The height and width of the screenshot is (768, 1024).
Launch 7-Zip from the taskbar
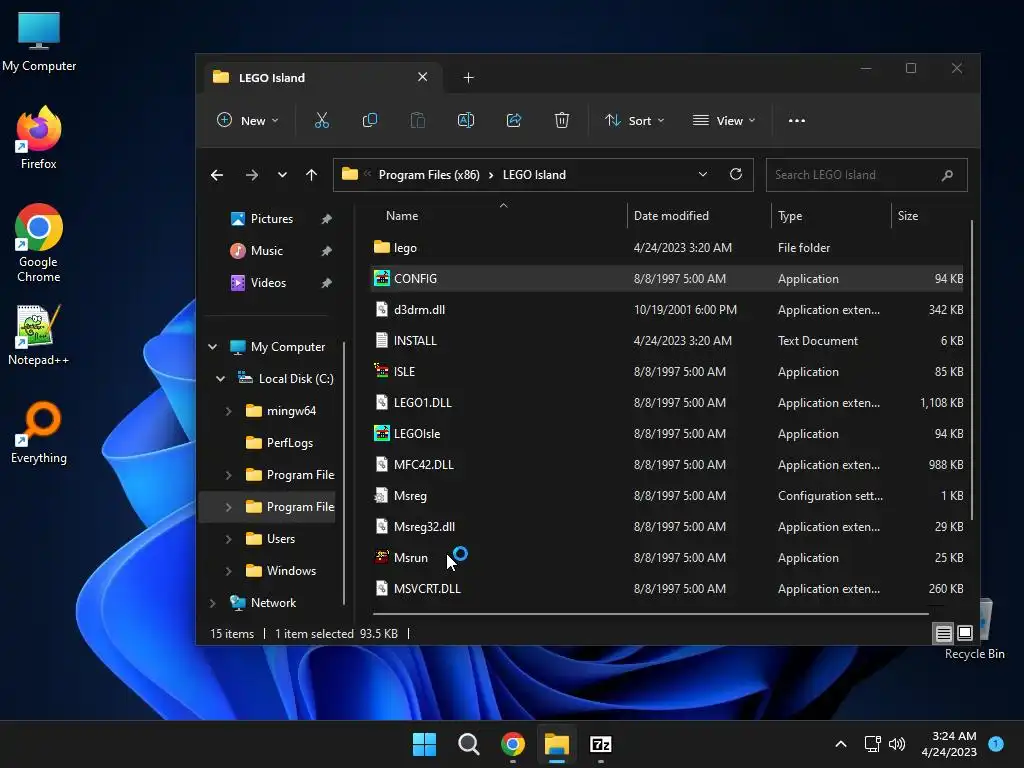(x=600, y=744)
